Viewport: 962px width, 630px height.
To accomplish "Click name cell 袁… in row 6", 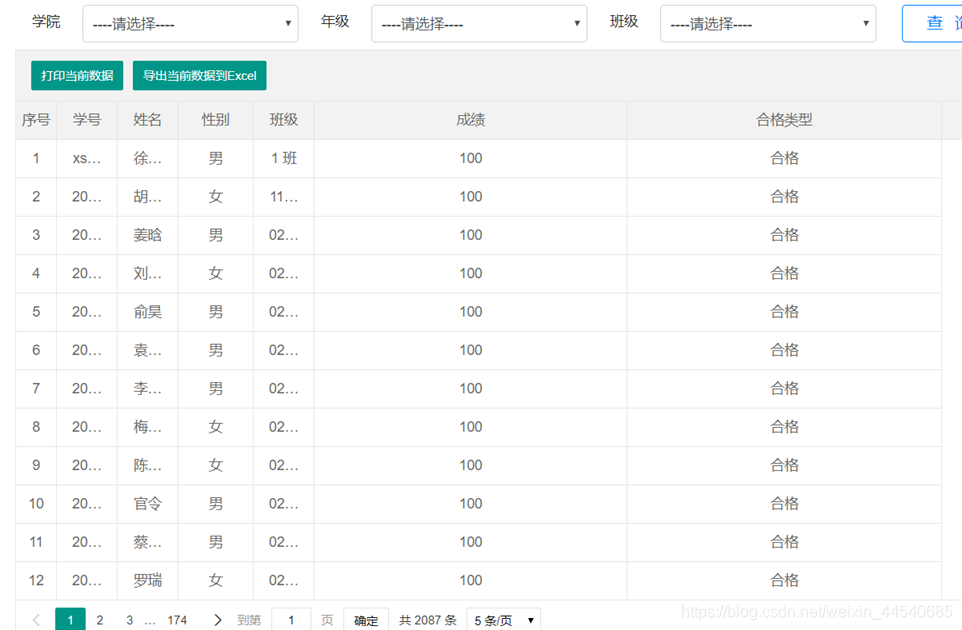I will point(147,351).
